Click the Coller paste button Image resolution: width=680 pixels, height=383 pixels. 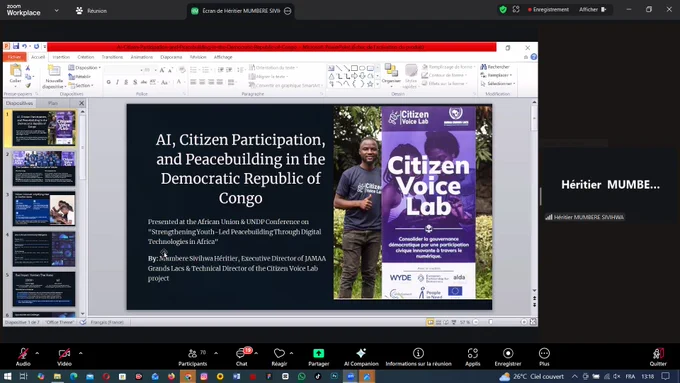(x=16, y=74)
